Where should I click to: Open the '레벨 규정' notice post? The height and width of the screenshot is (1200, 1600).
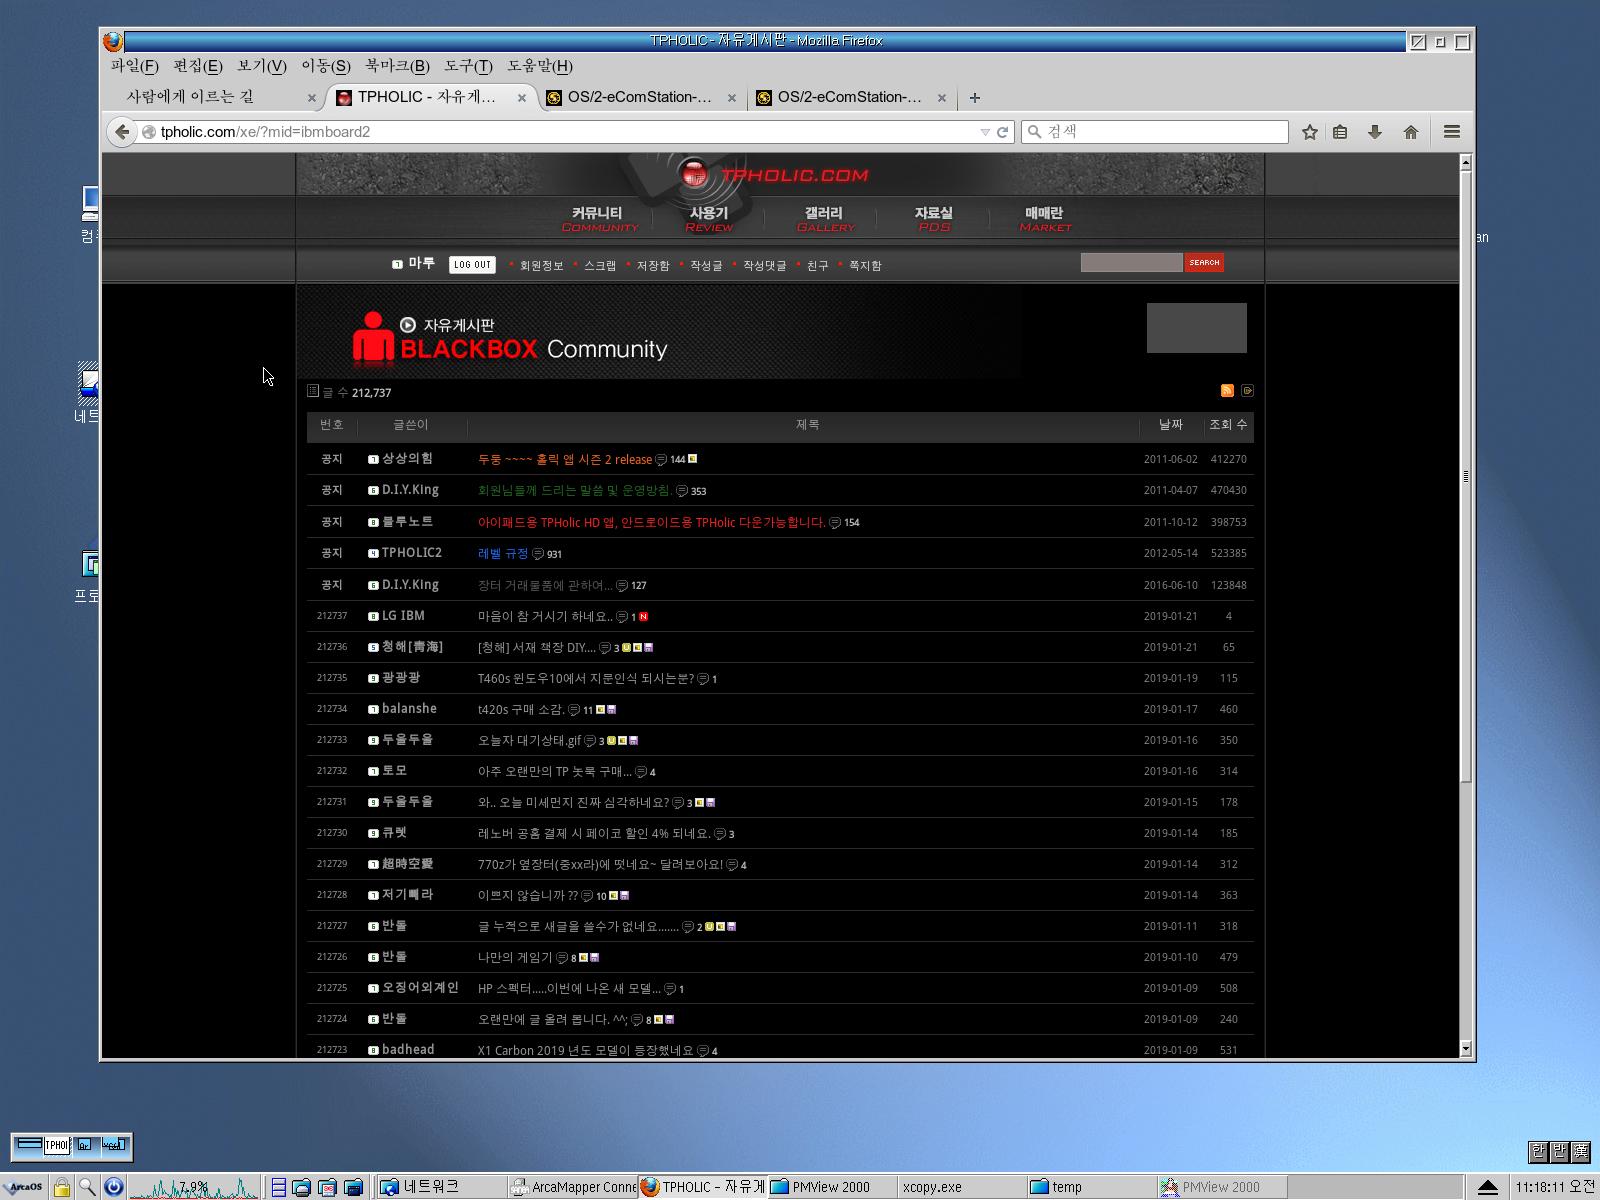(x=503, y=553)
